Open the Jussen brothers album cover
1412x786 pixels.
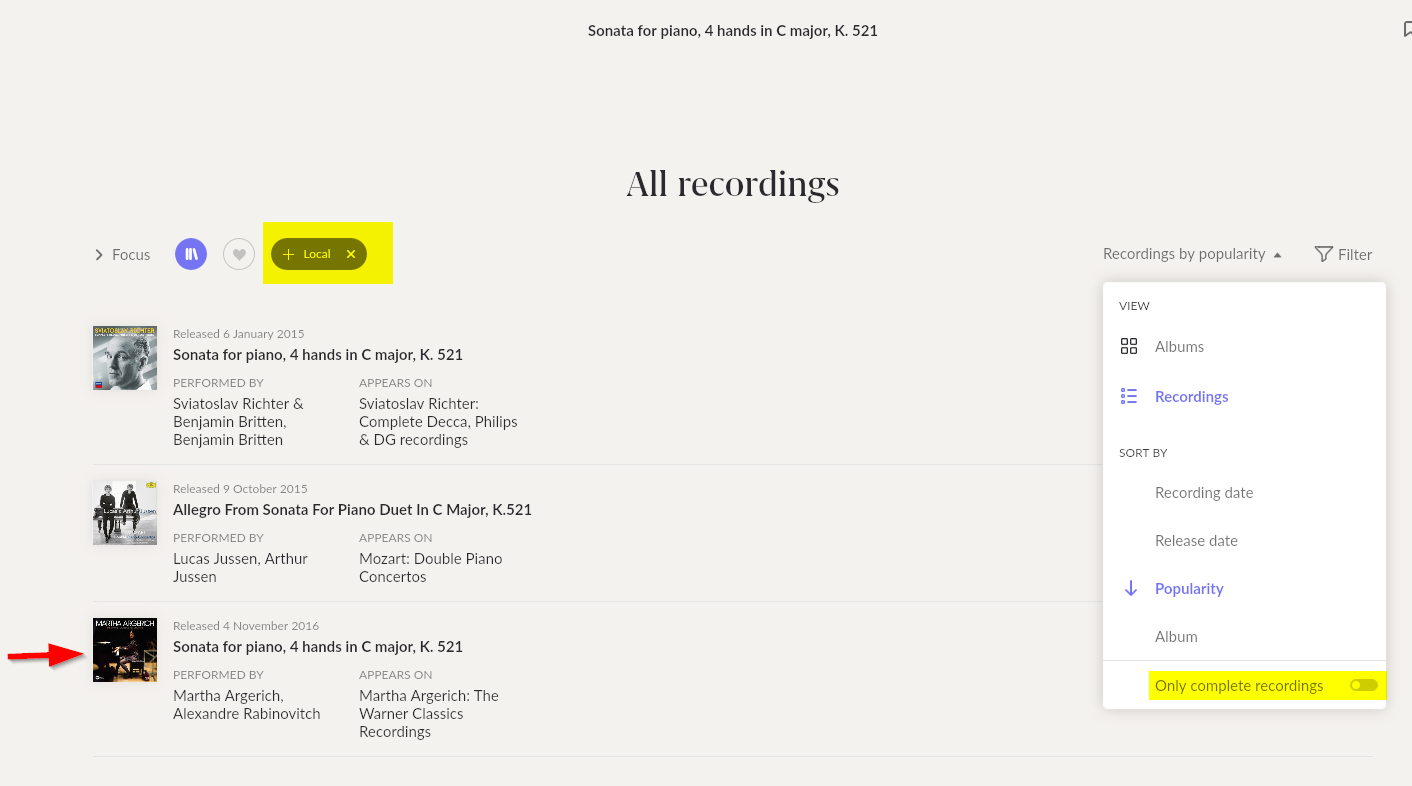(125, 513)
